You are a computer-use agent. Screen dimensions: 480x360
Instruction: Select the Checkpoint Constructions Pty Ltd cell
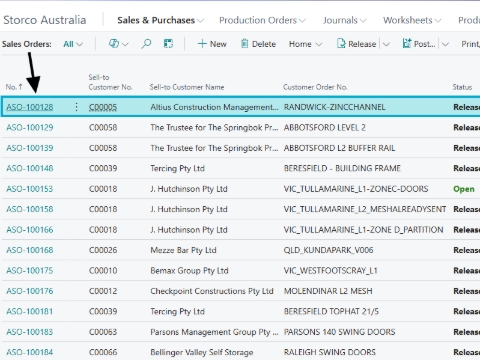(212, 291)
